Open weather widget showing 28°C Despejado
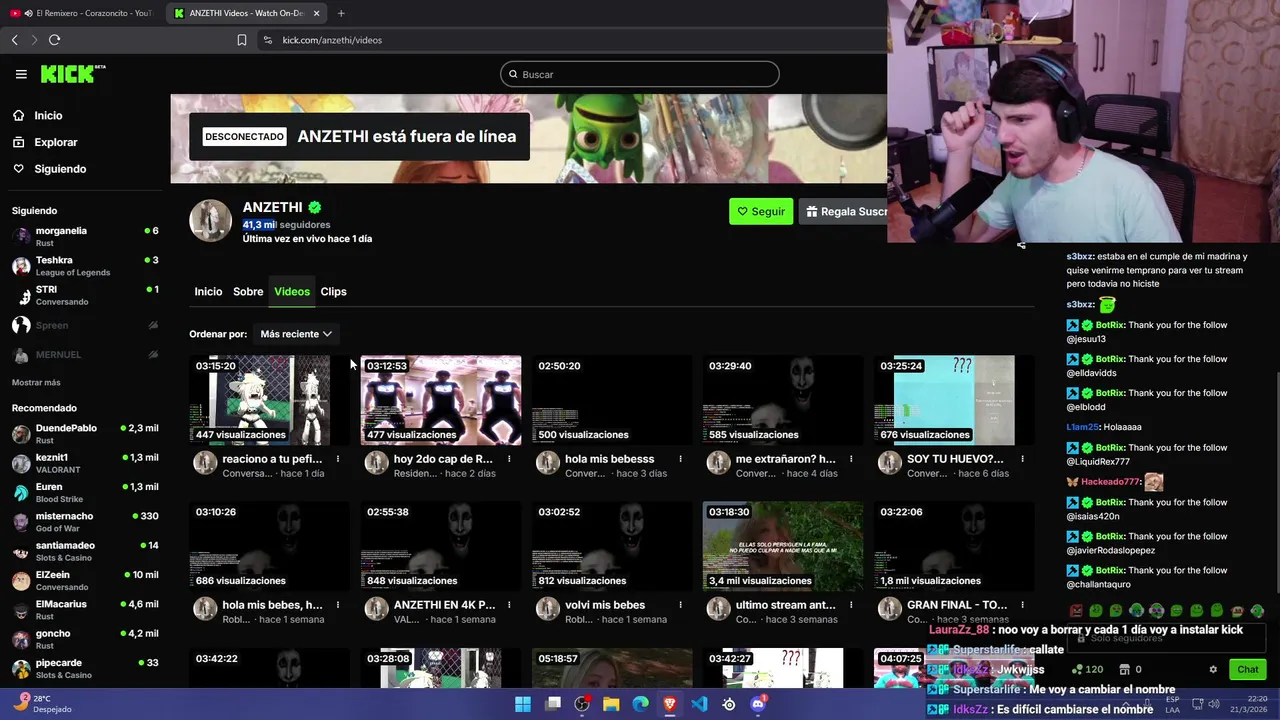1280x720 pixels. (44, 704)
